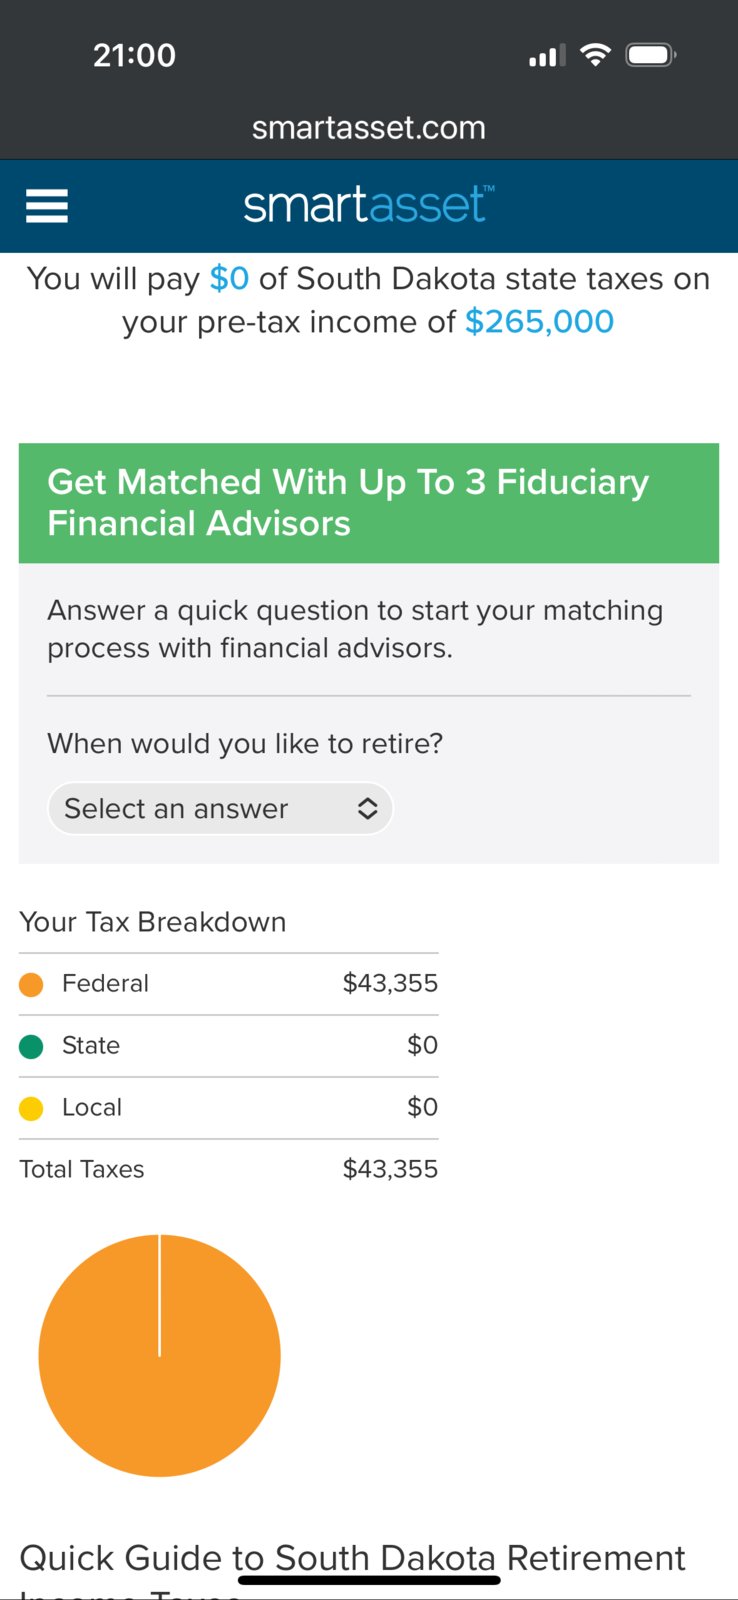Tap the smartasset.com address bar
The image size is (738, 1600).
(x=369, y=128)
